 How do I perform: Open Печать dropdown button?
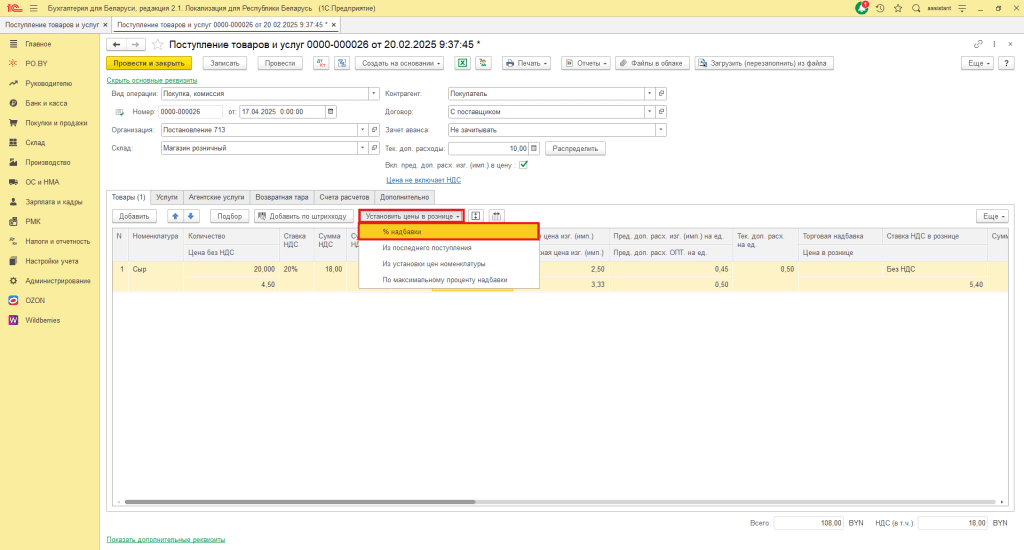[526, 63]
